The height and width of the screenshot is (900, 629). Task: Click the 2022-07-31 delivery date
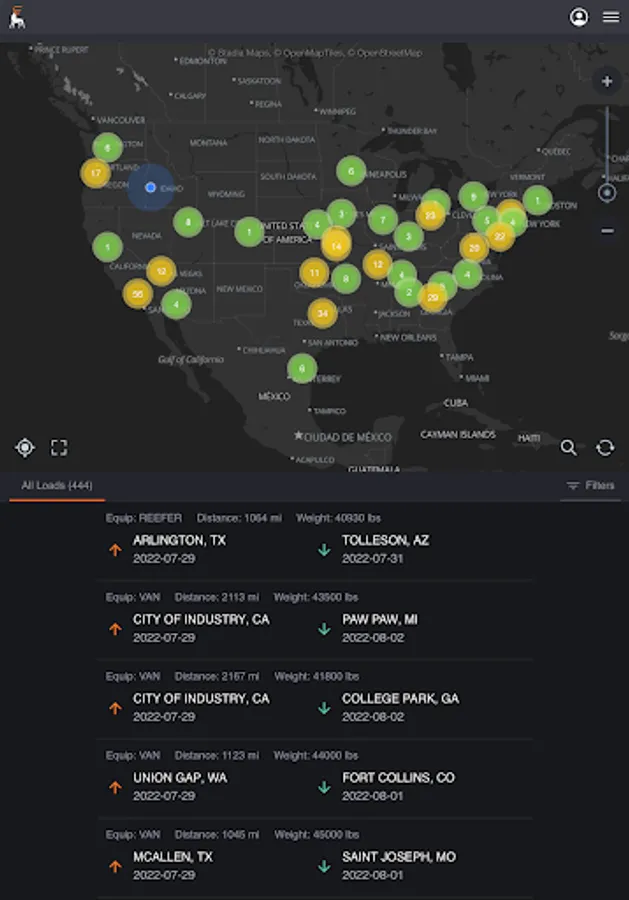click(x=372, y=558)
